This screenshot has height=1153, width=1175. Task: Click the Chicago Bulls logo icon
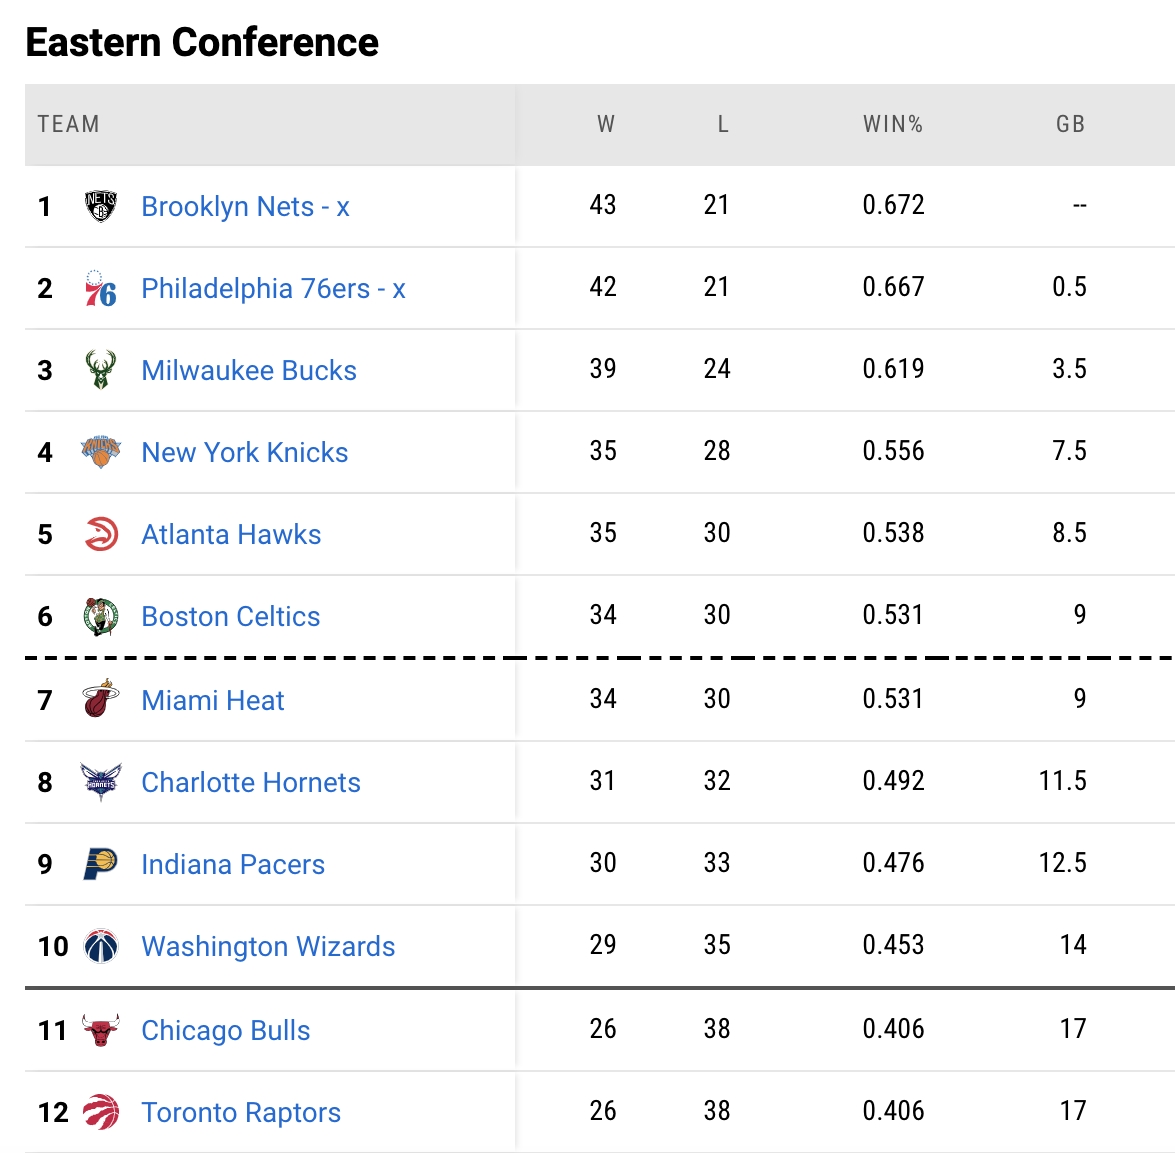pos(100,1030)
